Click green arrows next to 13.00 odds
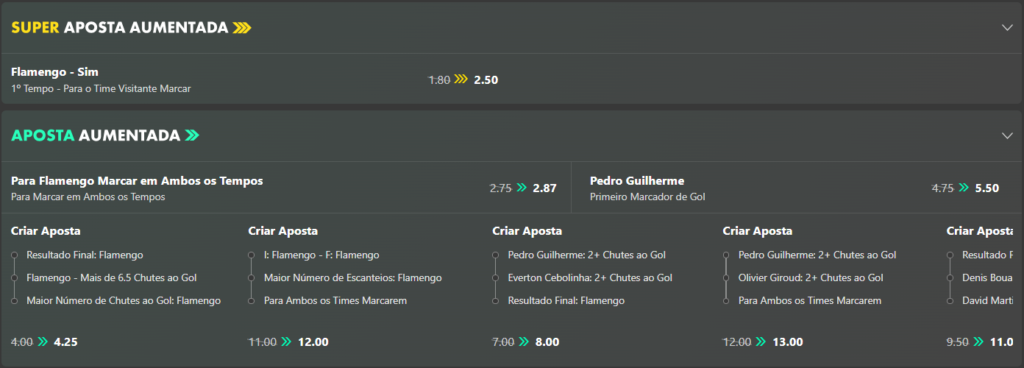The image size is (1024, 368). (761, 341)
